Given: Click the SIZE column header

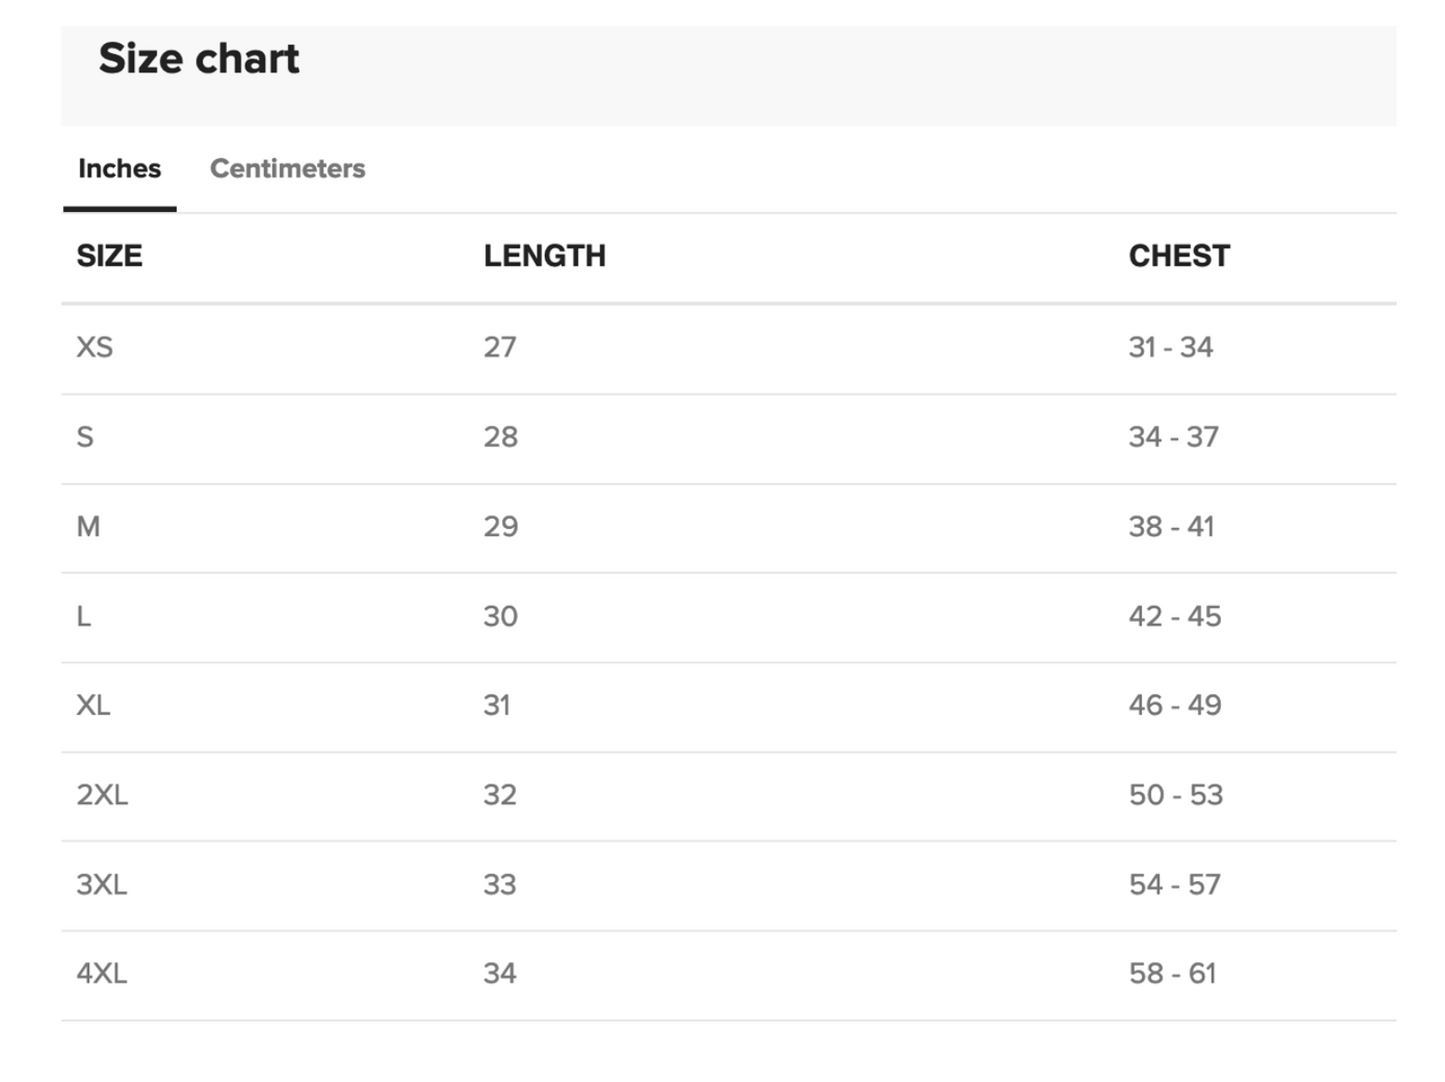Looking at the screenshot, I should pyautogui.click(x=109, y=256).
